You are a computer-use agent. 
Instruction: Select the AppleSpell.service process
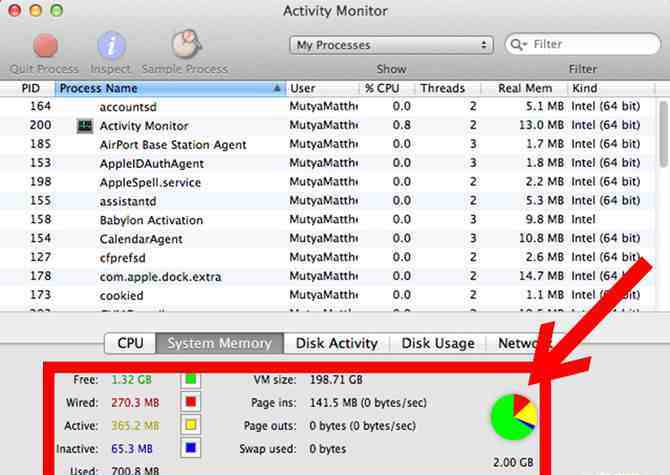[x=327, y=182]
